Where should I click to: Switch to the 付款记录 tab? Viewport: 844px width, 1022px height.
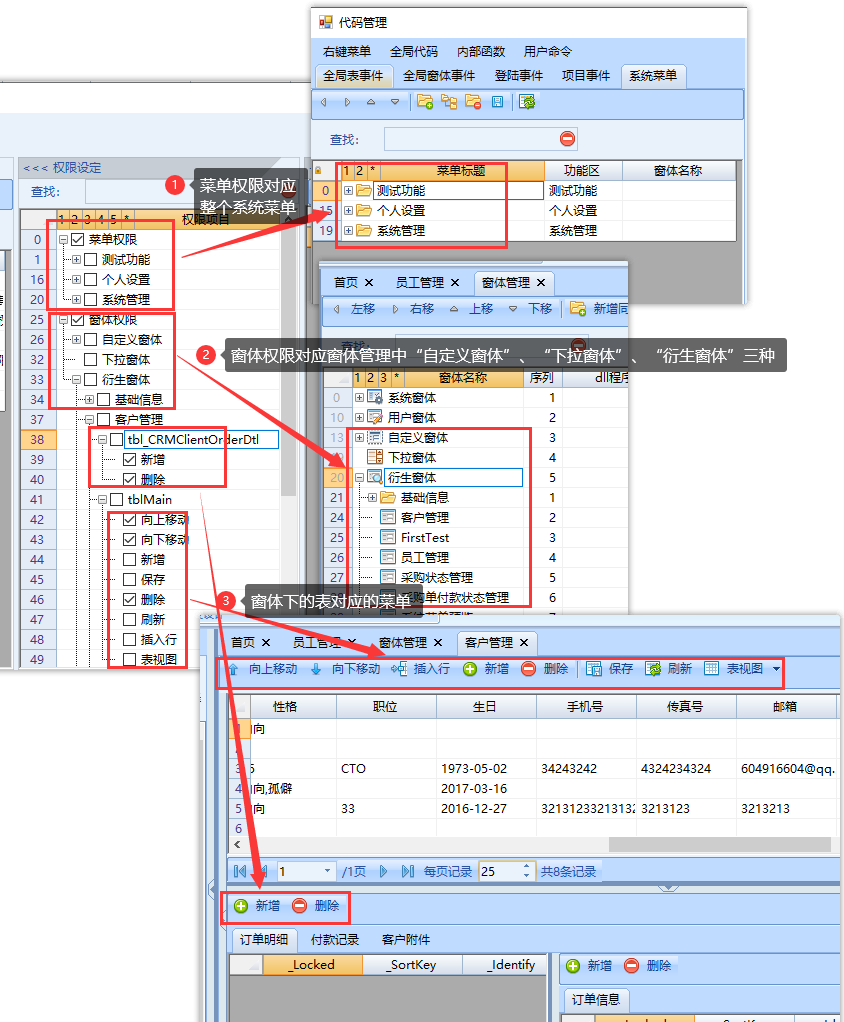[335, 939]
